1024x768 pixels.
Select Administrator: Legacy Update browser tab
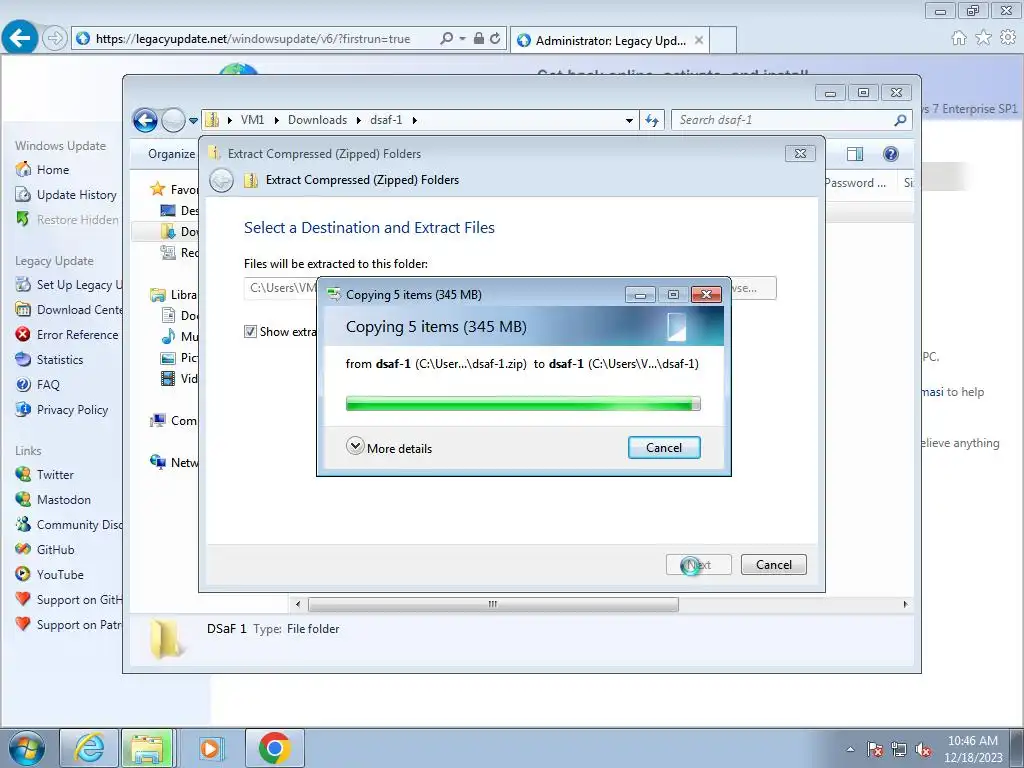click(x=610, y=40)
